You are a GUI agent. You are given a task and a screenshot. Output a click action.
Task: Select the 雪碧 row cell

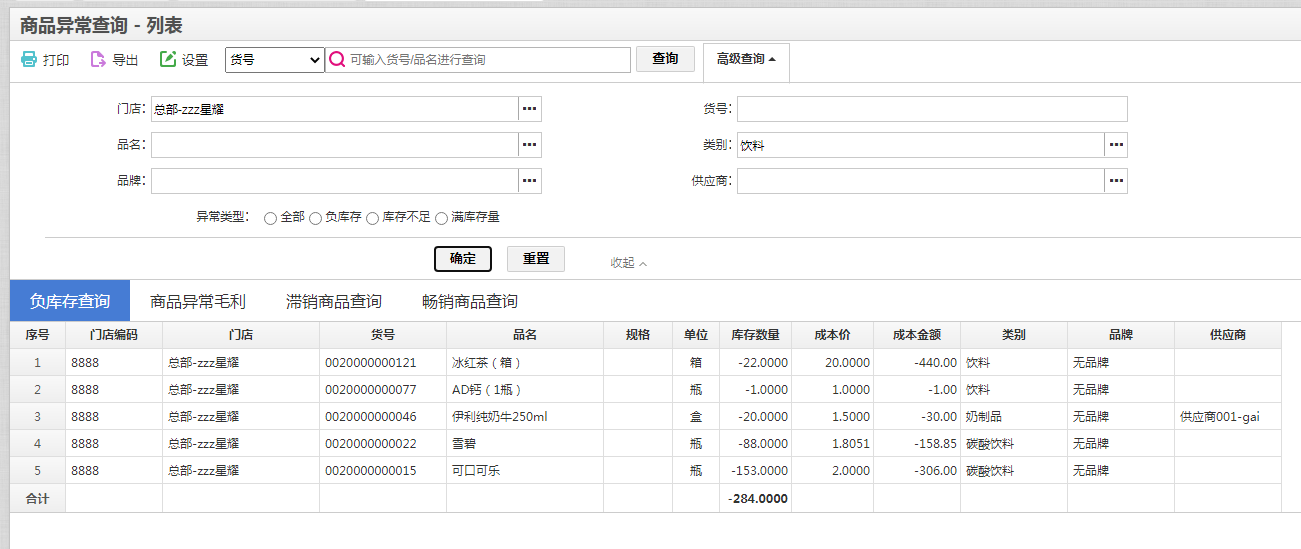525,443
